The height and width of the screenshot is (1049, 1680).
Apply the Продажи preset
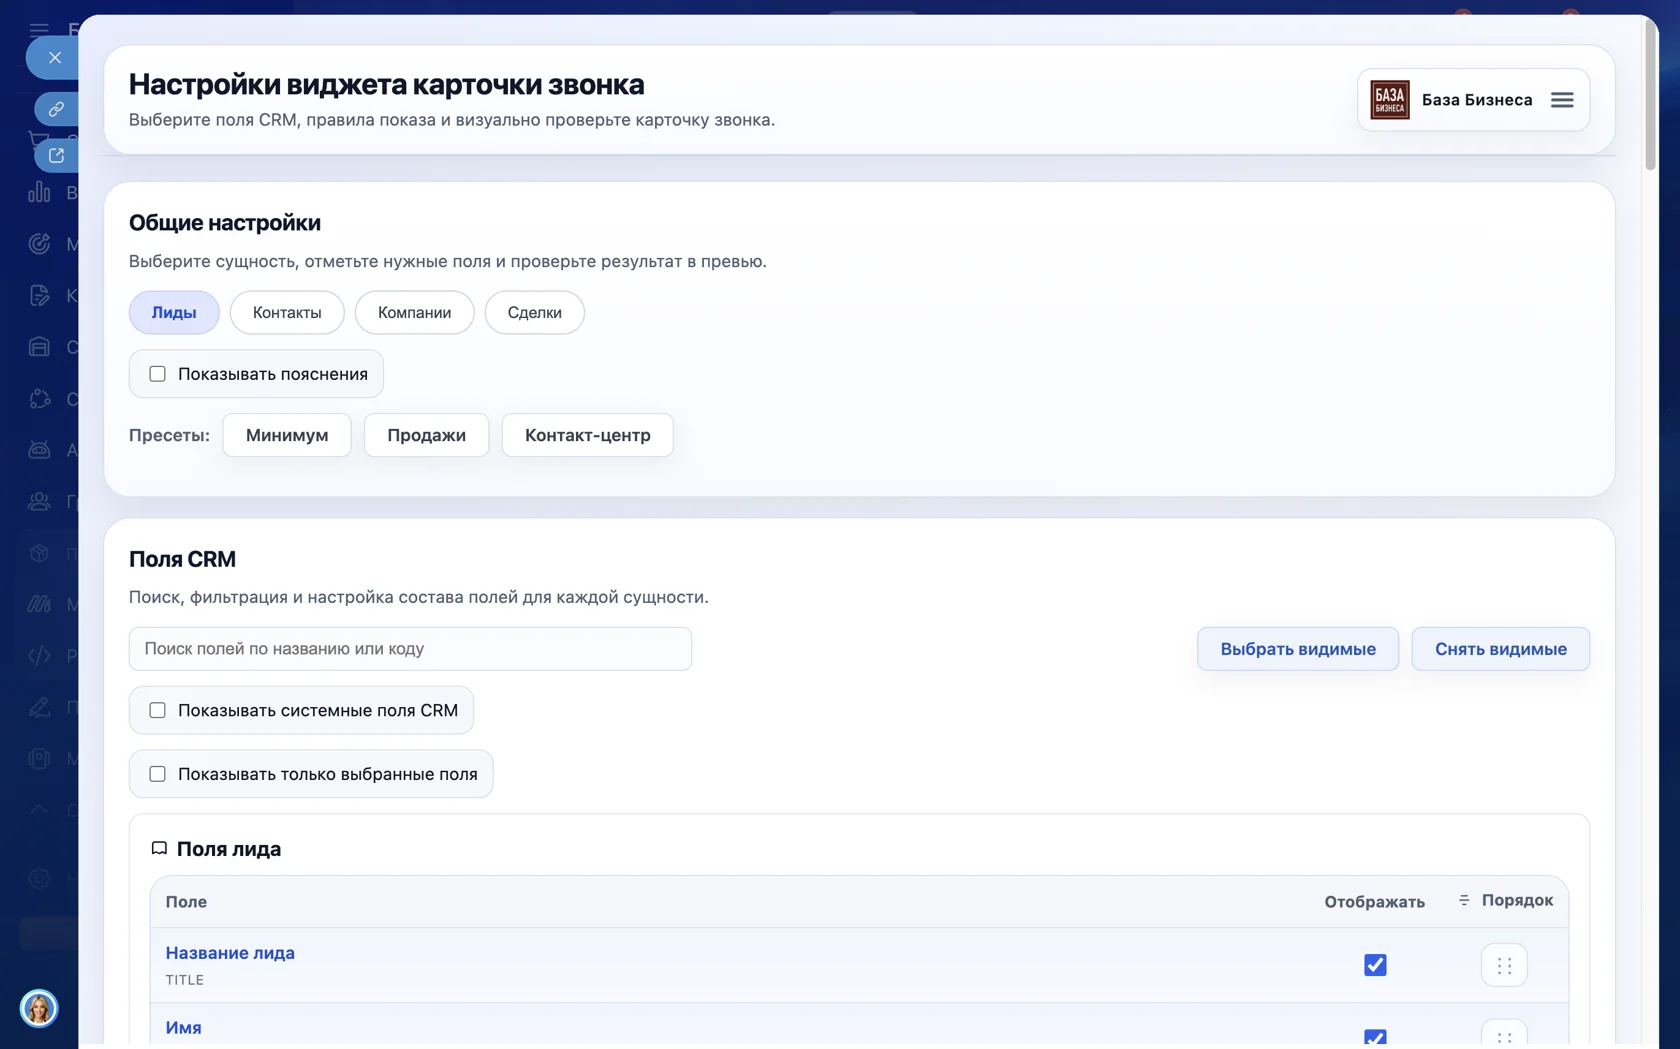coord(426,435)
